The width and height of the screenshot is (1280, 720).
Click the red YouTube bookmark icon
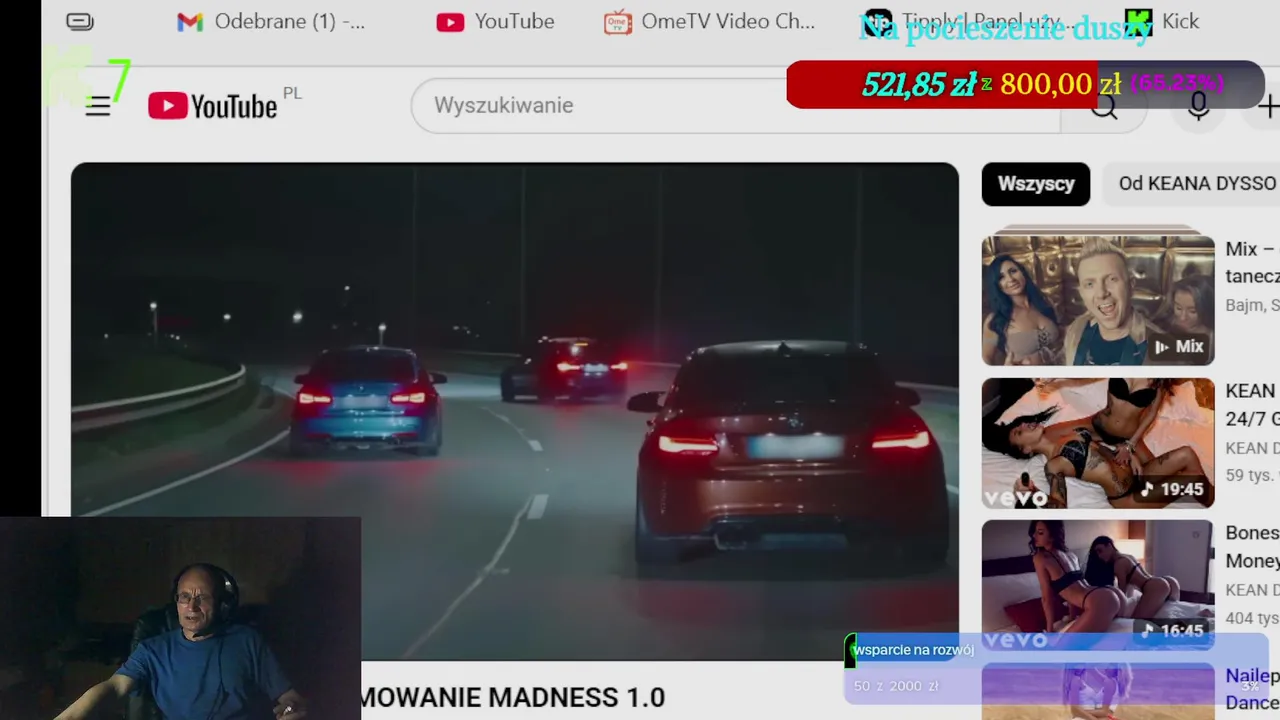click(450, 22)
